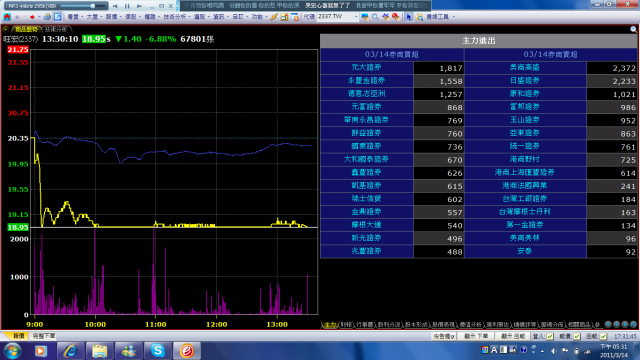Click the 顯示下單 button
640x360 pixels.
[x=476, y=336]
